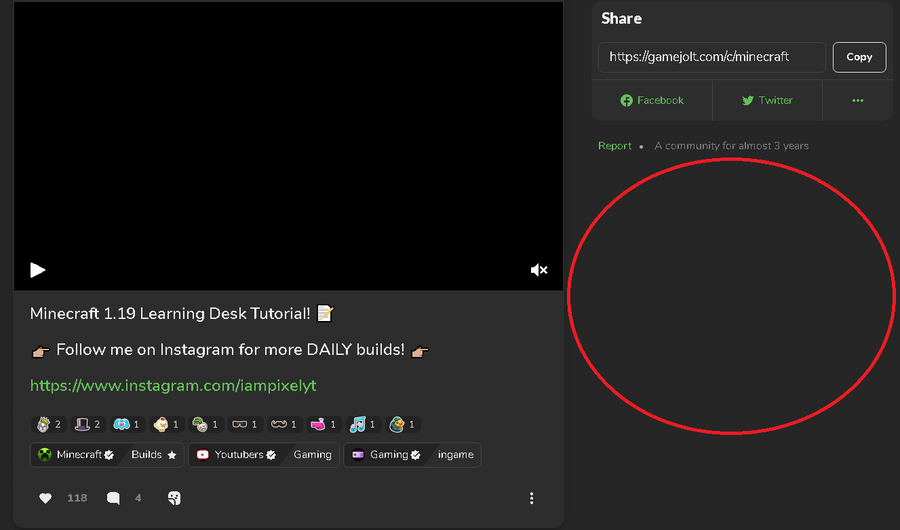Click the gamejolt.com share URL field

(712, 57)
